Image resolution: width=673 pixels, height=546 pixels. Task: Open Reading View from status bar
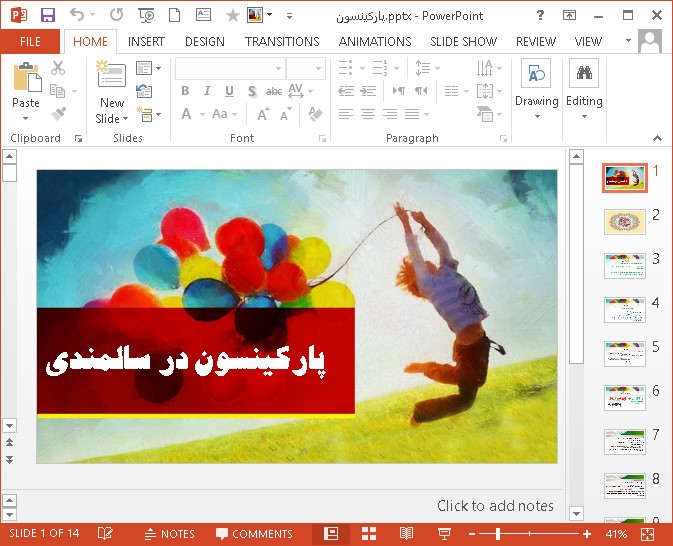(406, 534)
